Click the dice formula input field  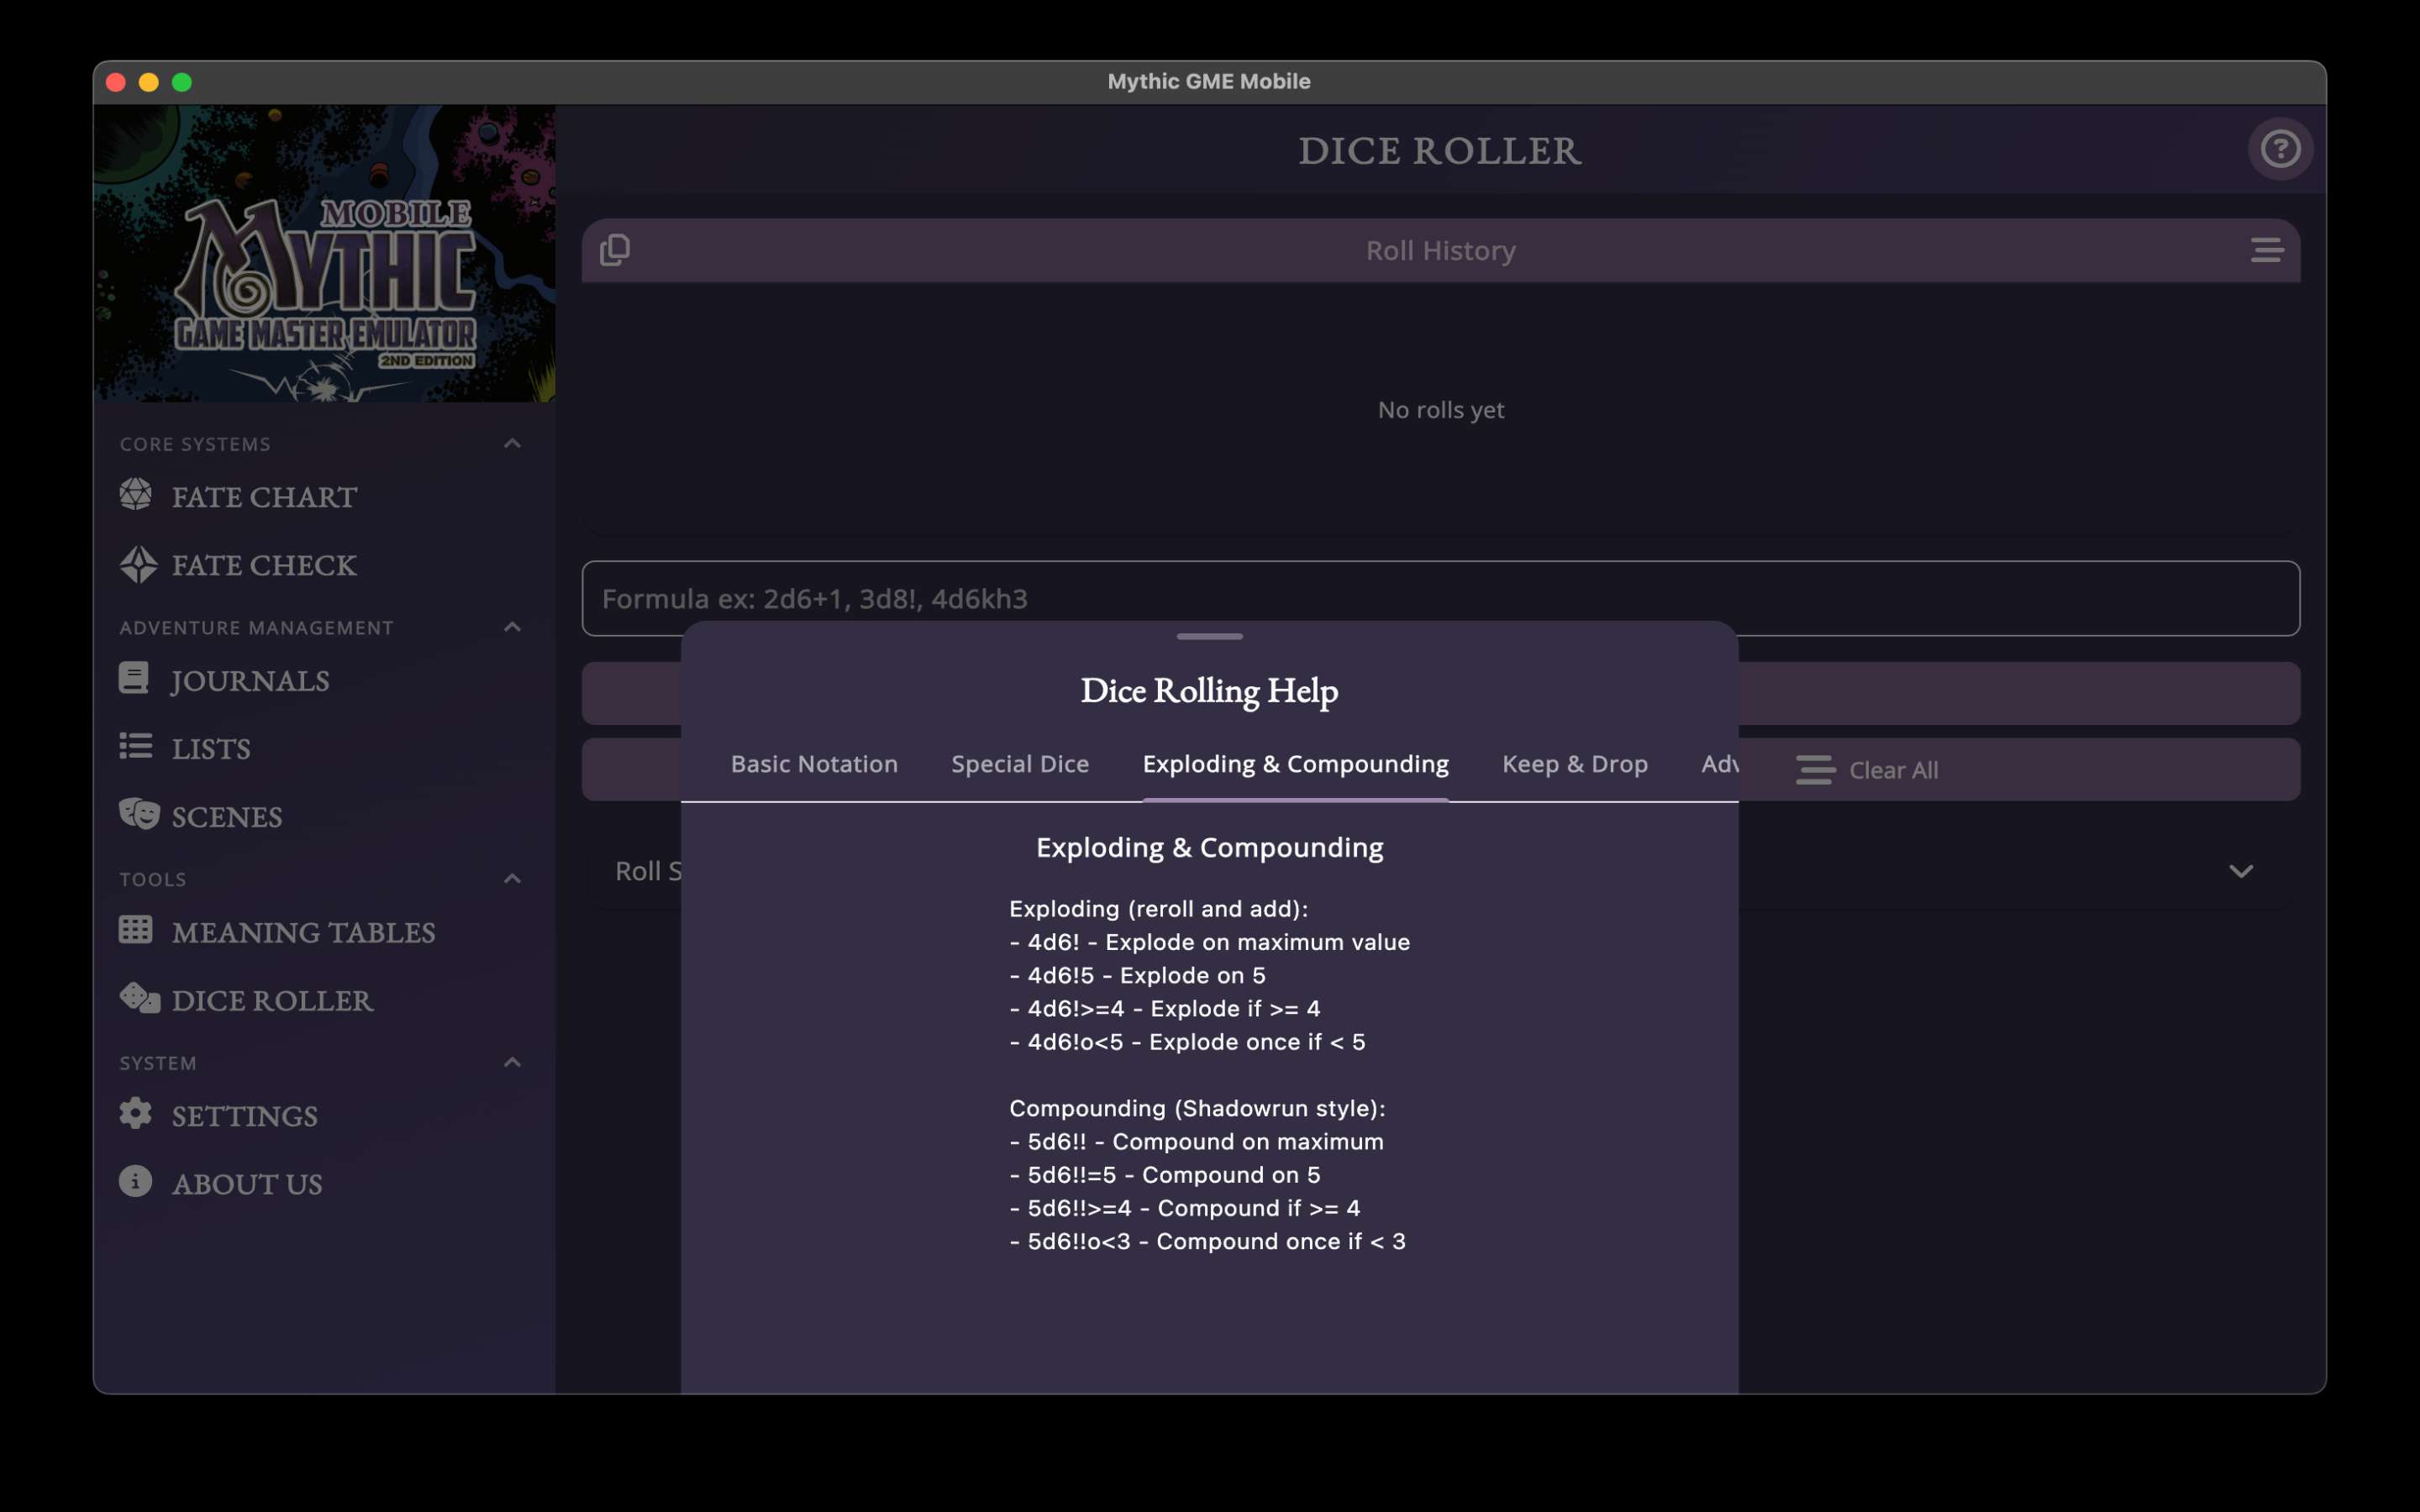tap(1440, 598)
